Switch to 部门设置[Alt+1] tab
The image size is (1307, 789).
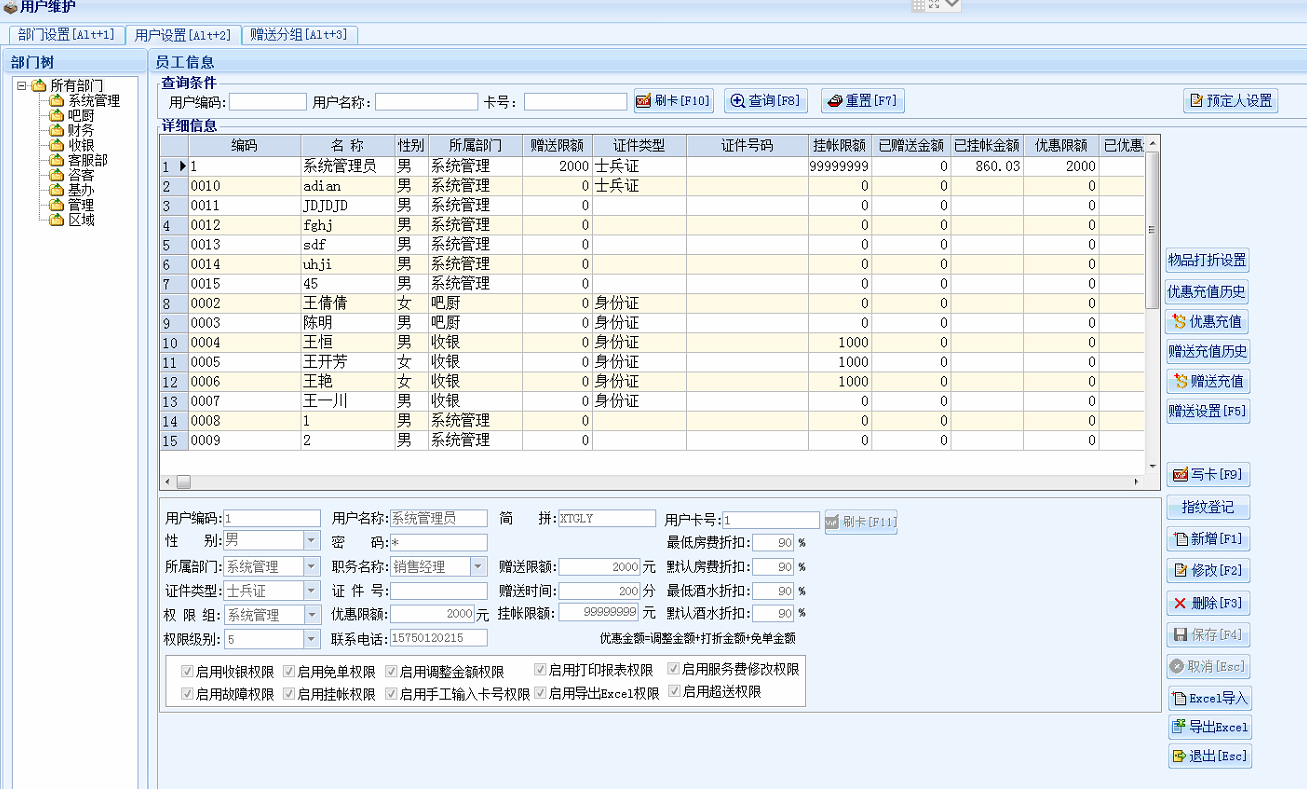(66, 34)
